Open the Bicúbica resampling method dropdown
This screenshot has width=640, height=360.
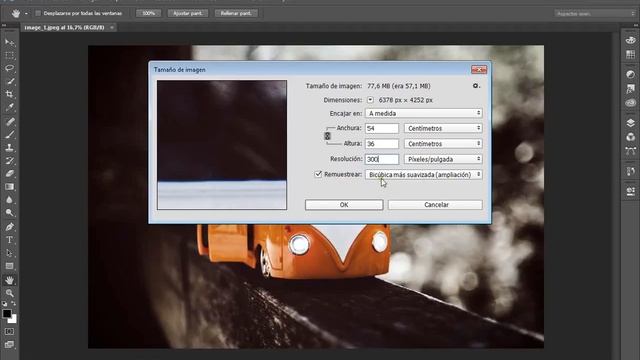[424, 174]
